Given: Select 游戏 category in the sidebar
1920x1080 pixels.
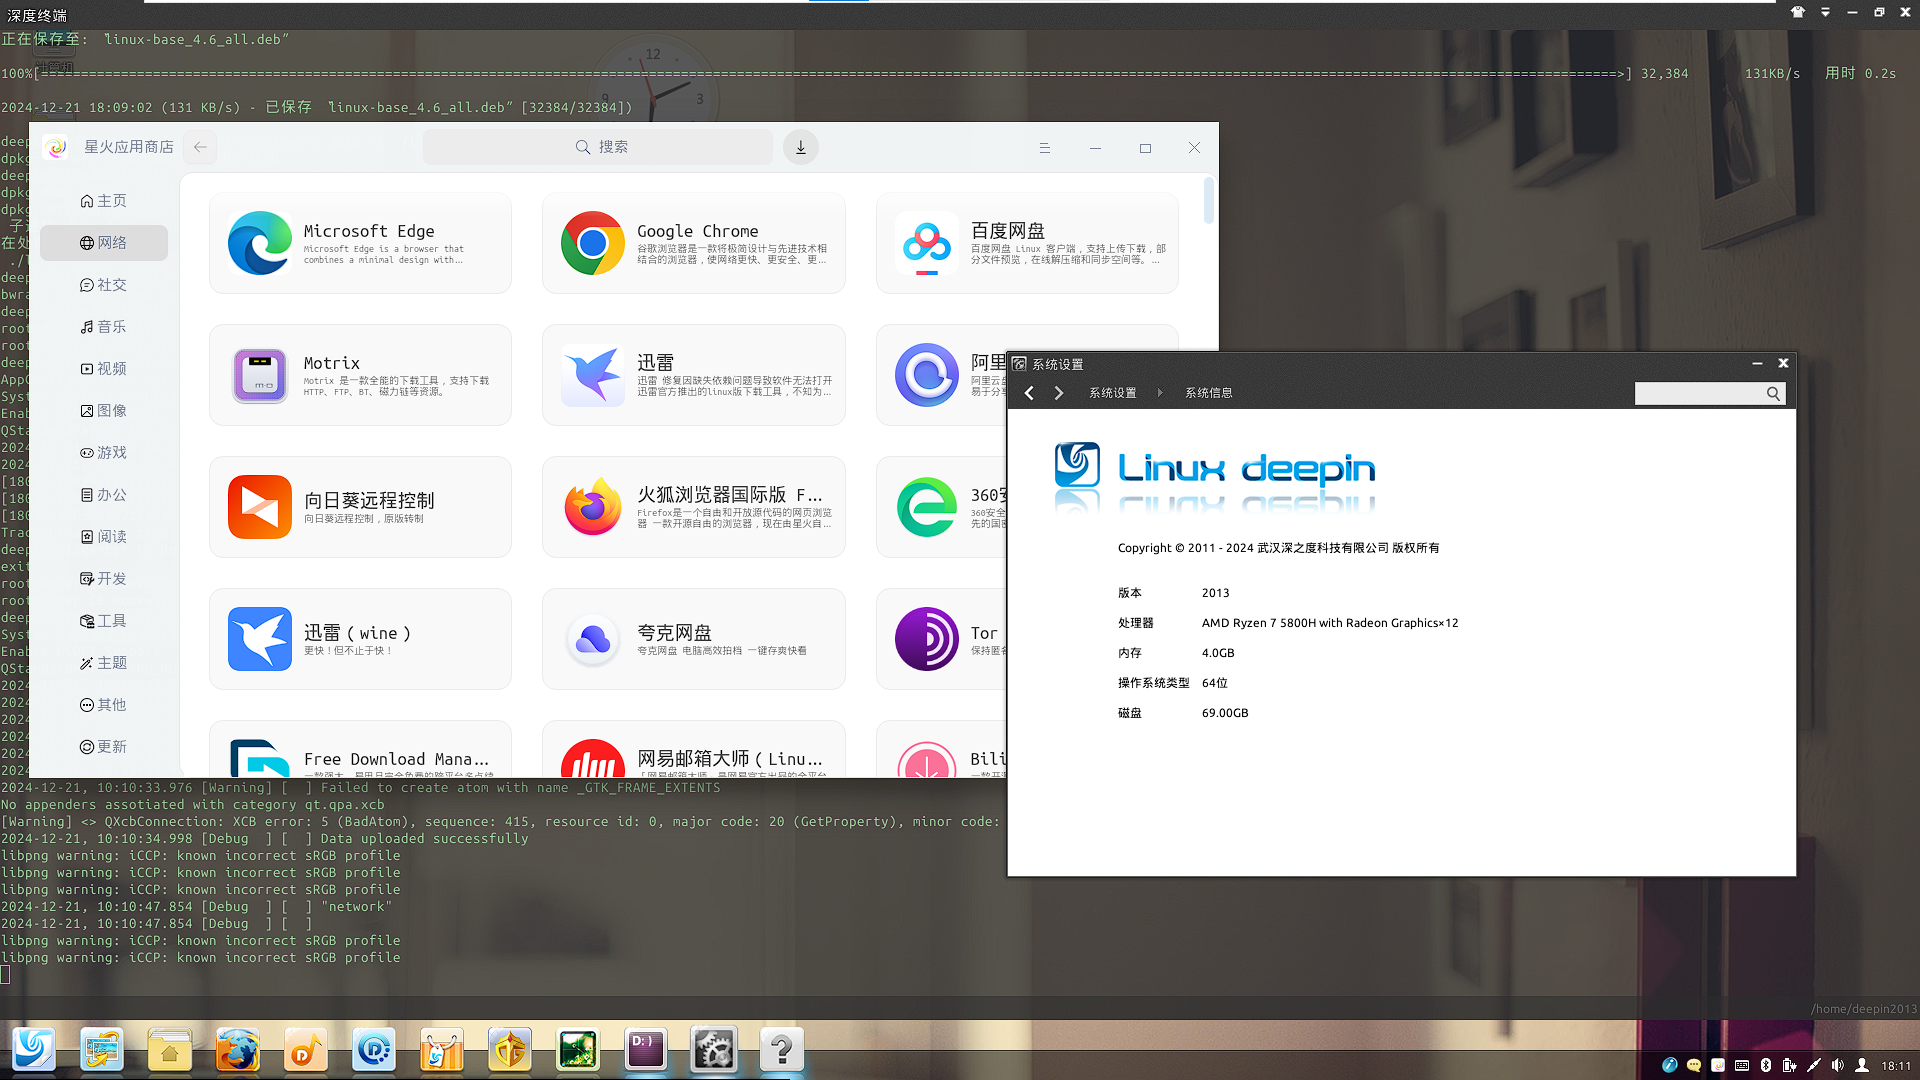Looking at the screenshot, I should point(104,453).
